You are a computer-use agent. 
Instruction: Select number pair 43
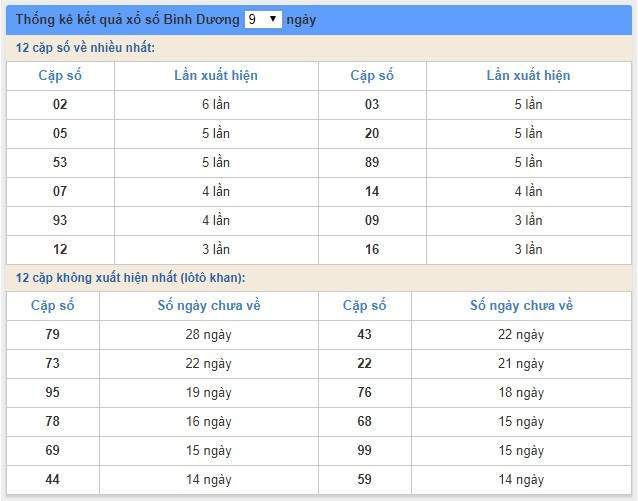(364, 334)
